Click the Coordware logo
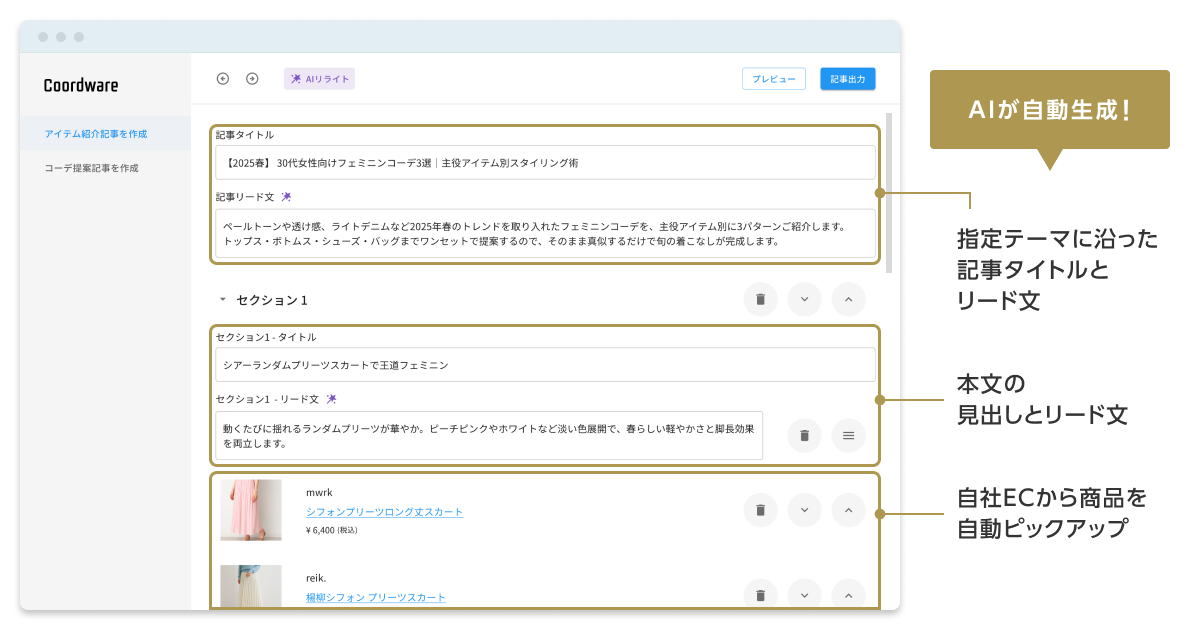This screenshot has height=630, width=1200. click(x=81, y=86)
